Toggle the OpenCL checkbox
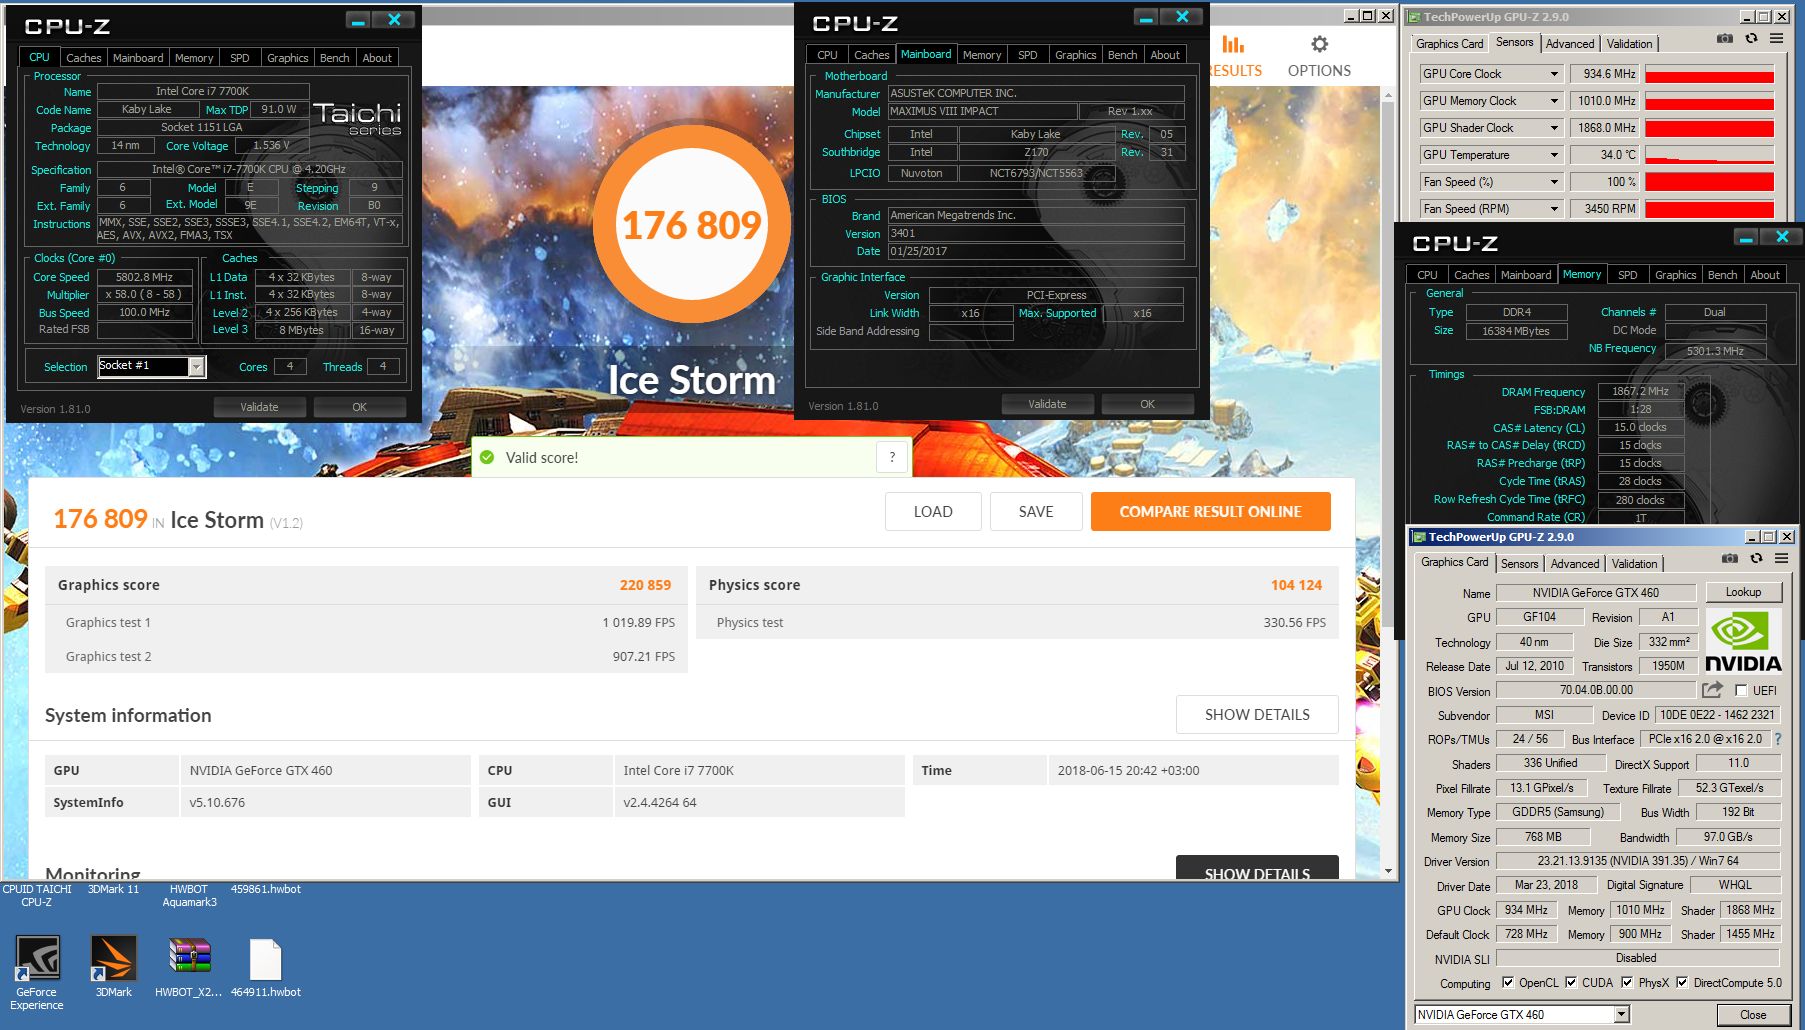This screenshot has height=1030, width=1805. pyautogui.click(x=1507, y=982)
